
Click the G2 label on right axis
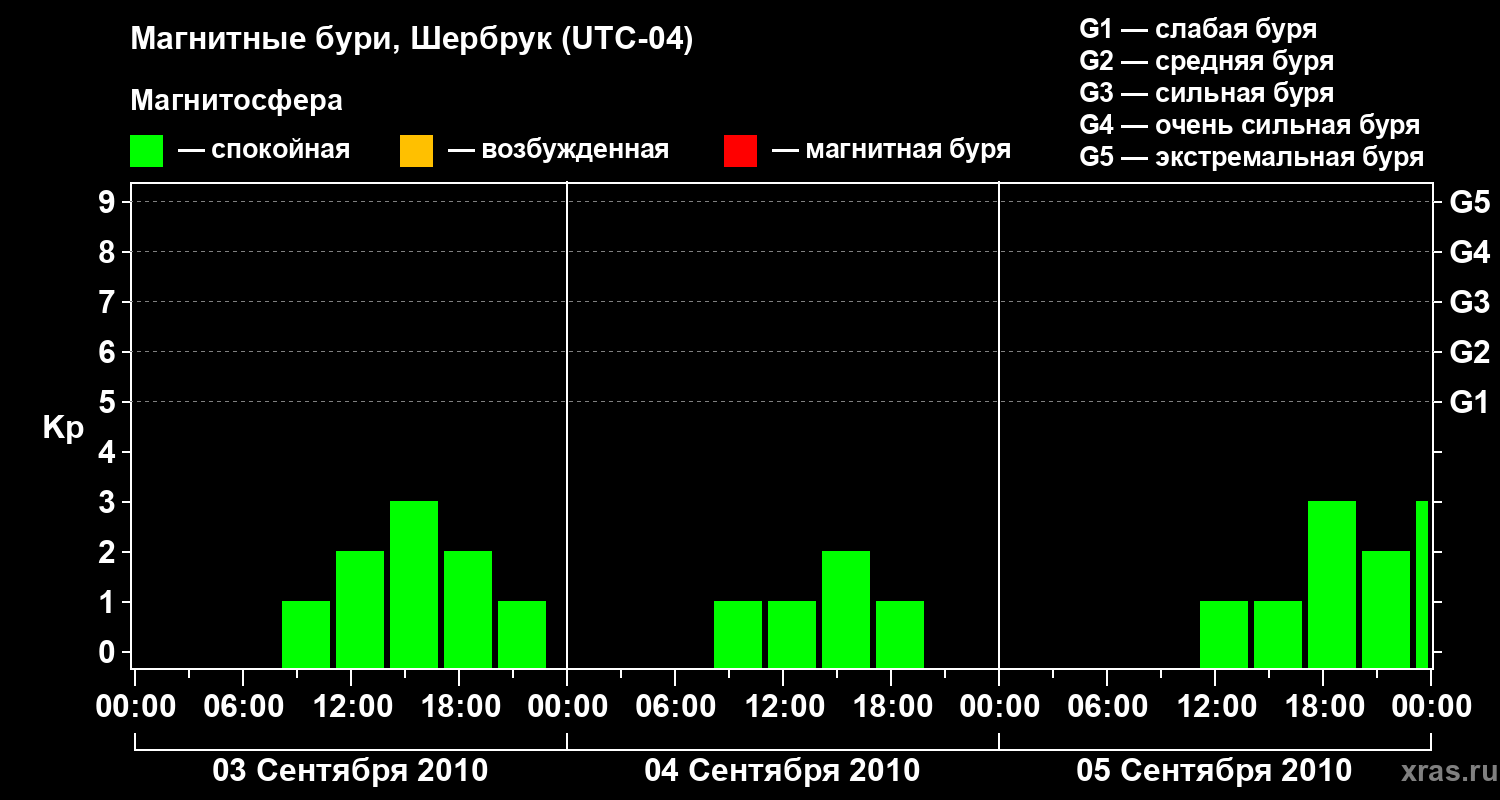pyautogui.click(x=1469, y=352)
